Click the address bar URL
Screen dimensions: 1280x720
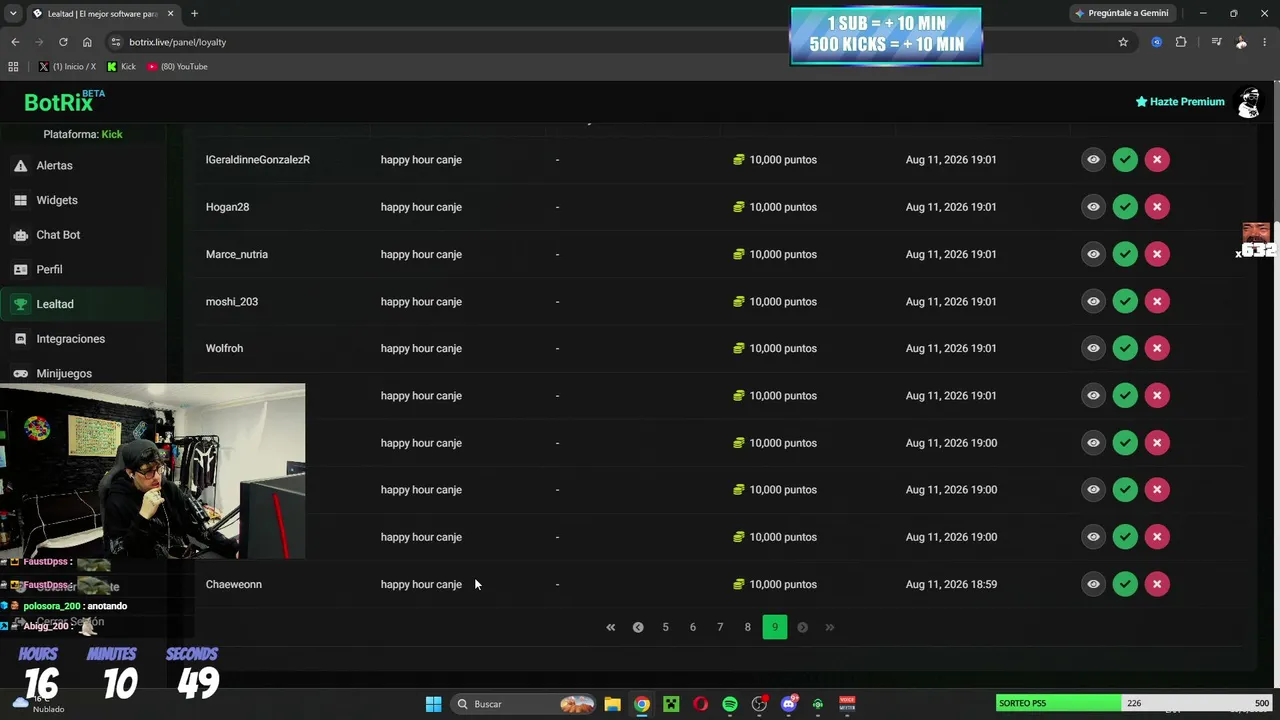pos(178,42)
